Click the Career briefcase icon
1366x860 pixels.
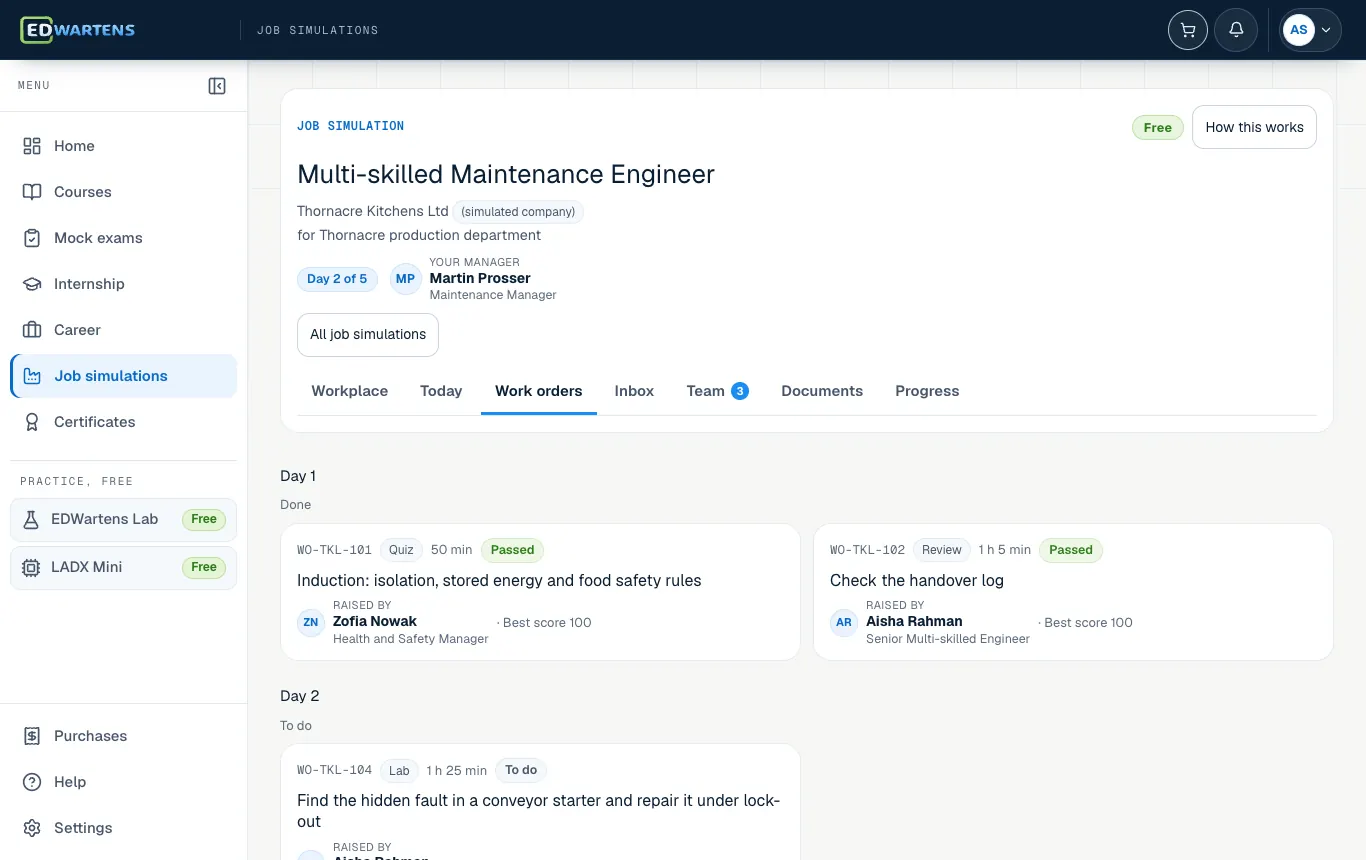(32, 330)
